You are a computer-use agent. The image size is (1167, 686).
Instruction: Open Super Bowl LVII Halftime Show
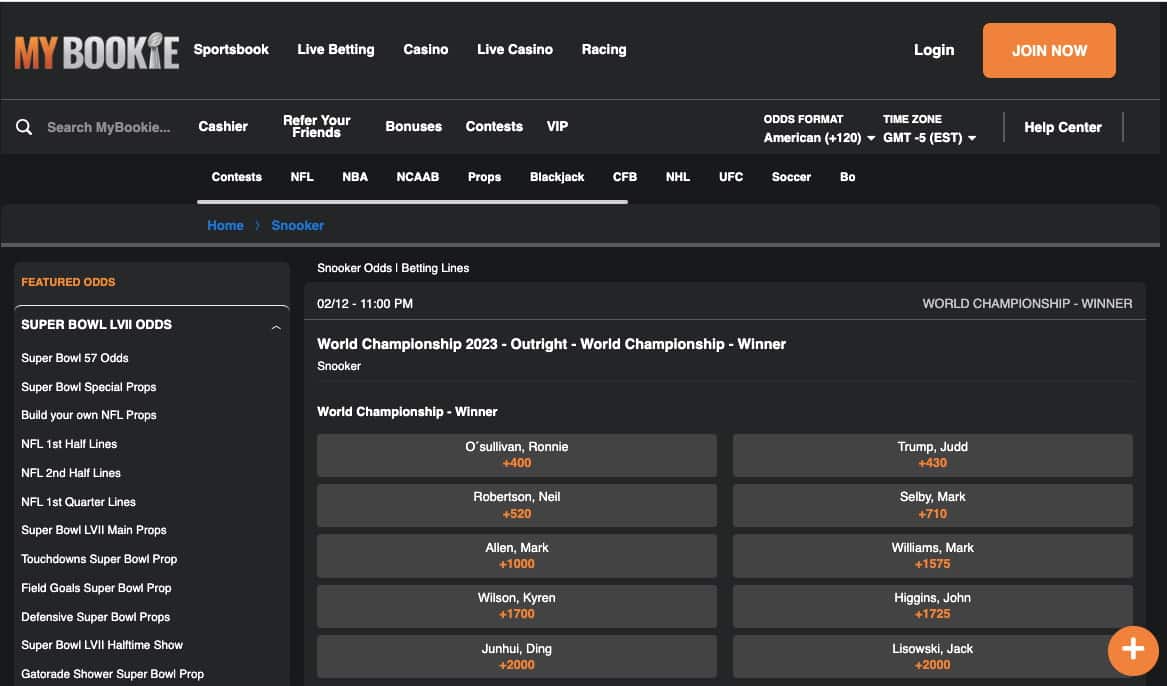102,646
